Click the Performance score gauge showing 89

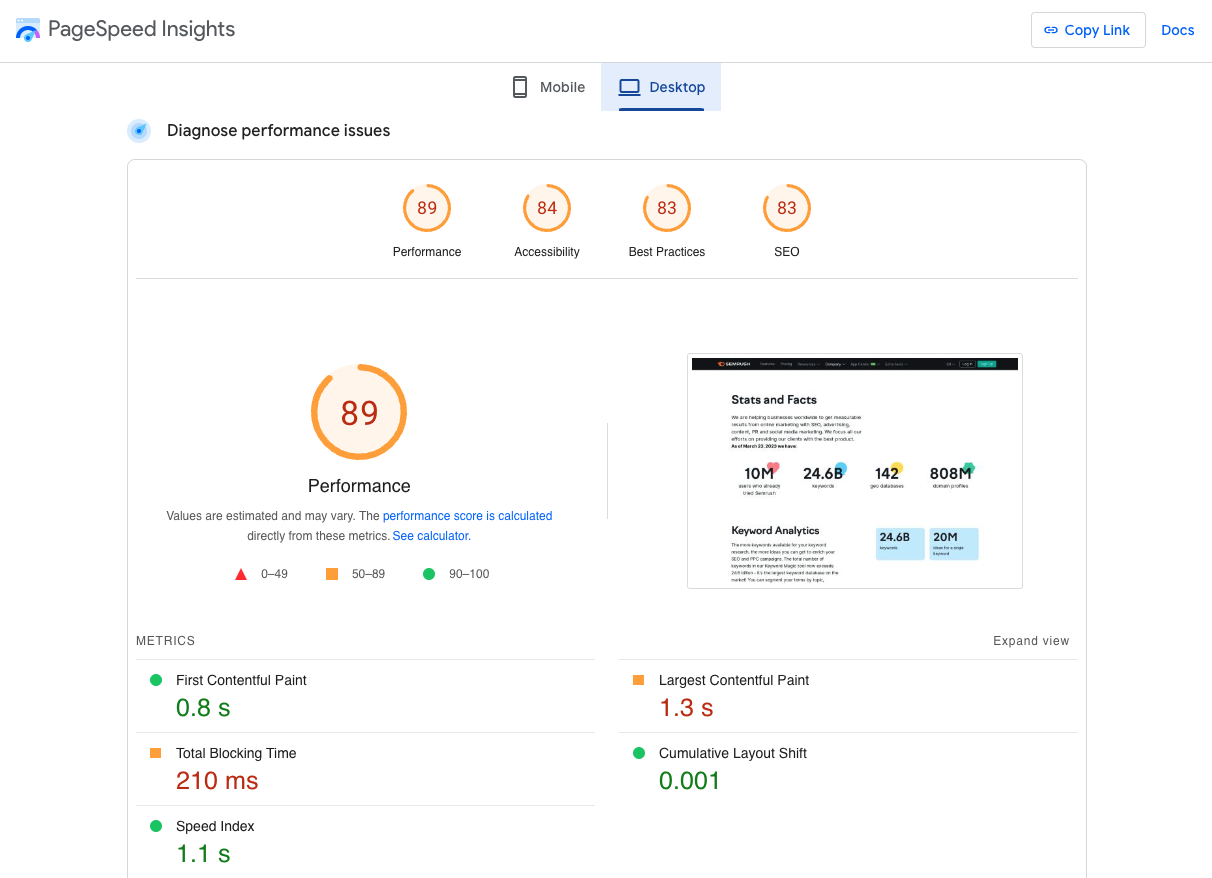pyautogui.click(x=358, y=411)
